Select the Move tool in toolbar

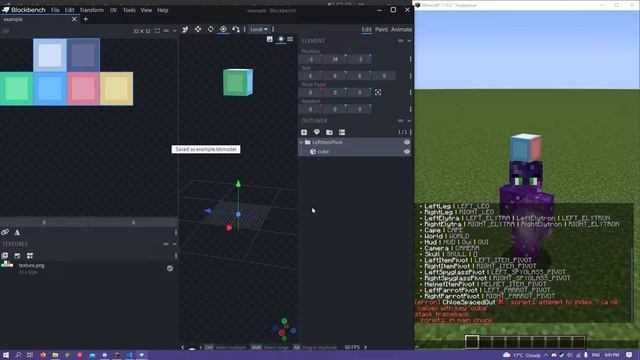(185, 29)
